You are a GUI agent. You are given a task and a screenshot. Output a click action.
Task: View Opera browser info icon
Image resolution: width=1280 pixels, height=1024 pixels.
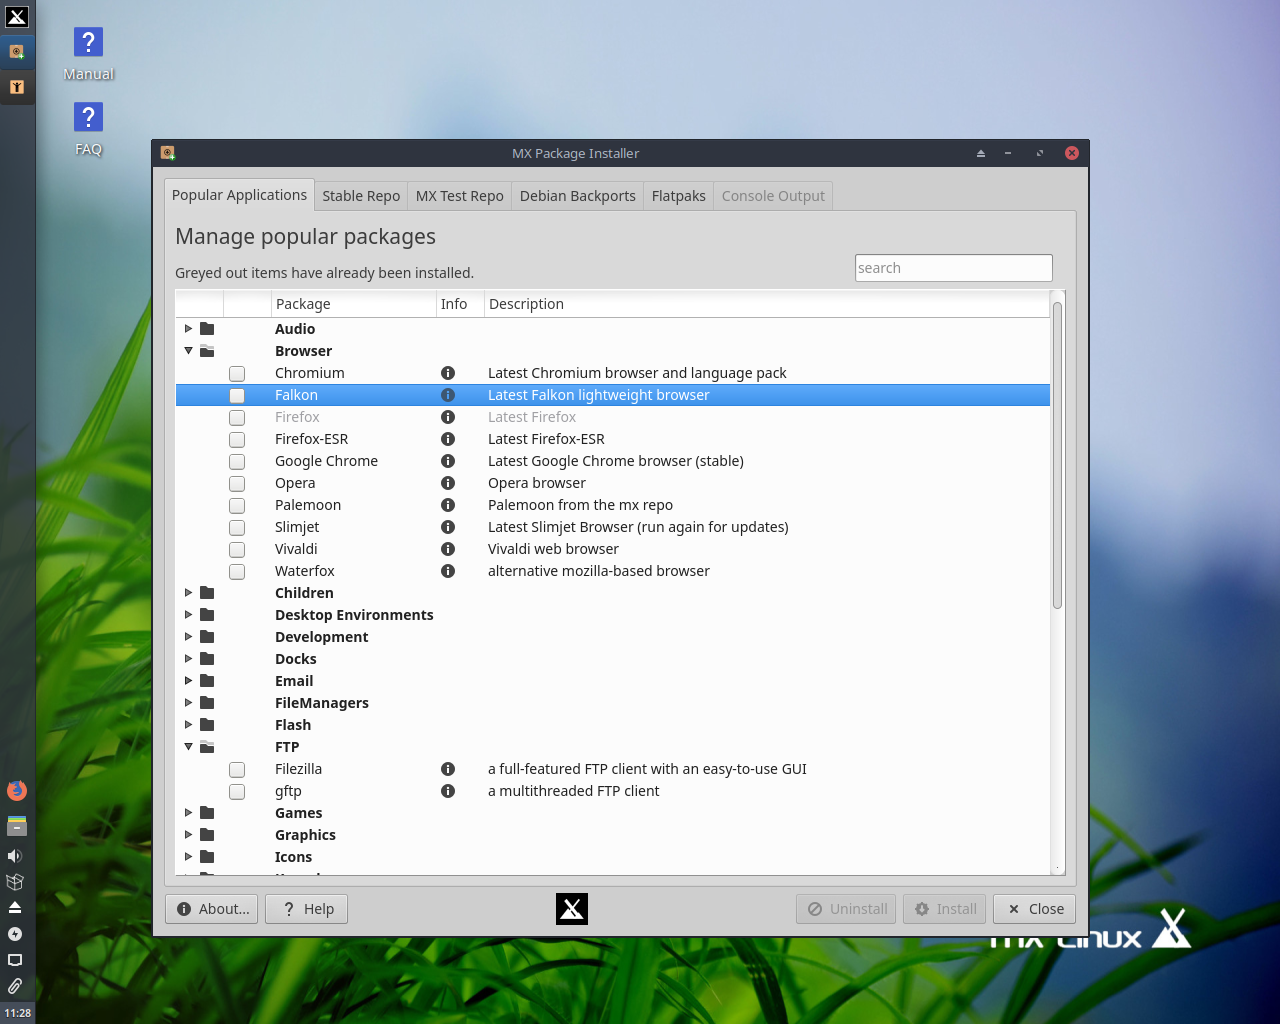pos(448,483)
